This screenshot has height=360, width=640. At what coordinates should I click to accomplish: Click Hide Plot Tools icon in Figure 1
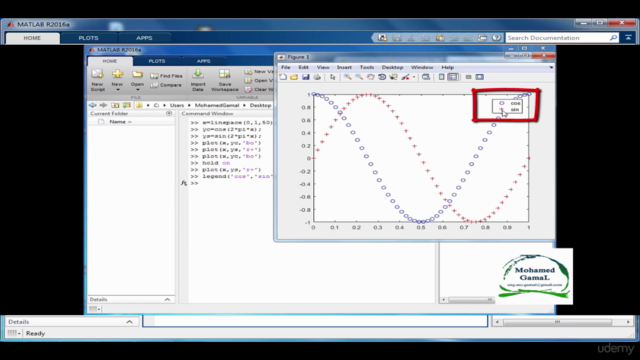click(468, 77)
